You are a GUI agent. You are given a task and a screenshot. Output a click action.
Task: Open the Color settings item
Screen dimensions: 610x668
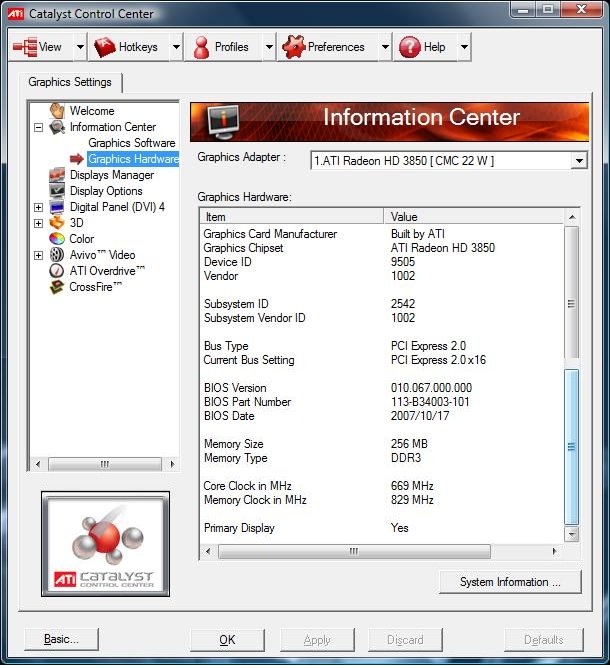click(81, 239)
